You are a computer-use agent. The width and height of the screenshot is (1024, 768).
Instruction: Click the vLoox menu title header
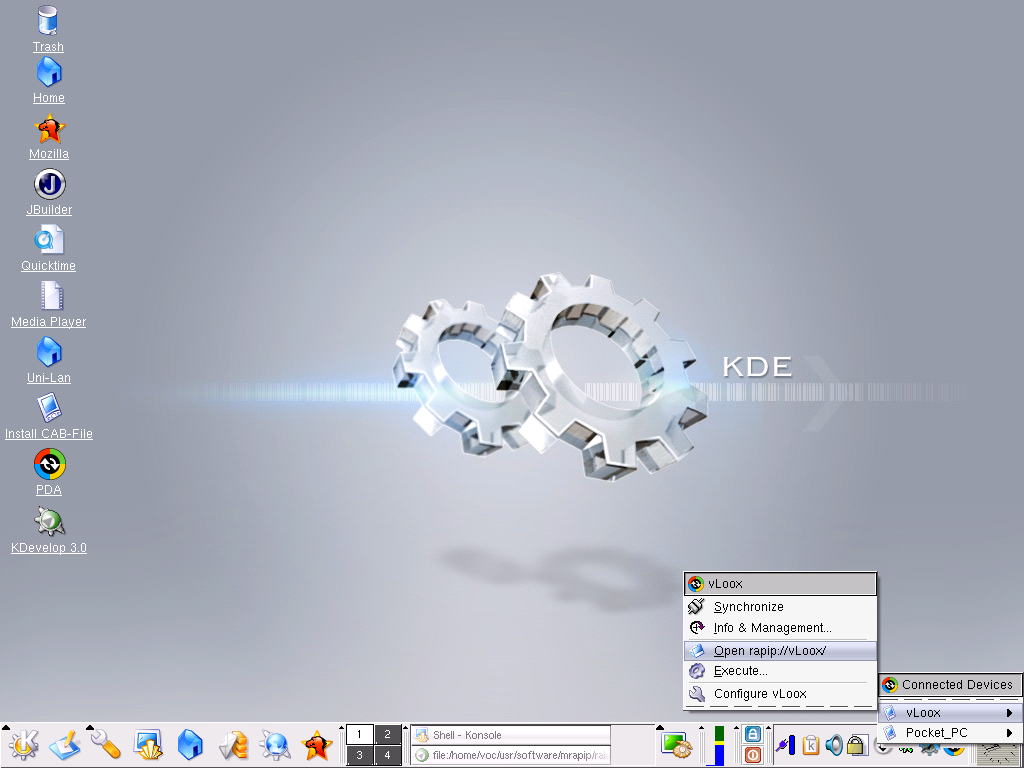point(780,584)
